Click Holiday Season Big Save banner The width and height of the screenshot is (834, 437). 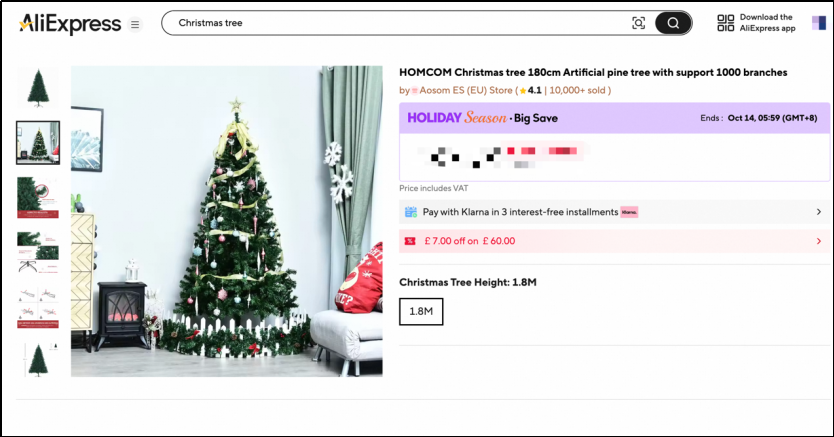614,118
